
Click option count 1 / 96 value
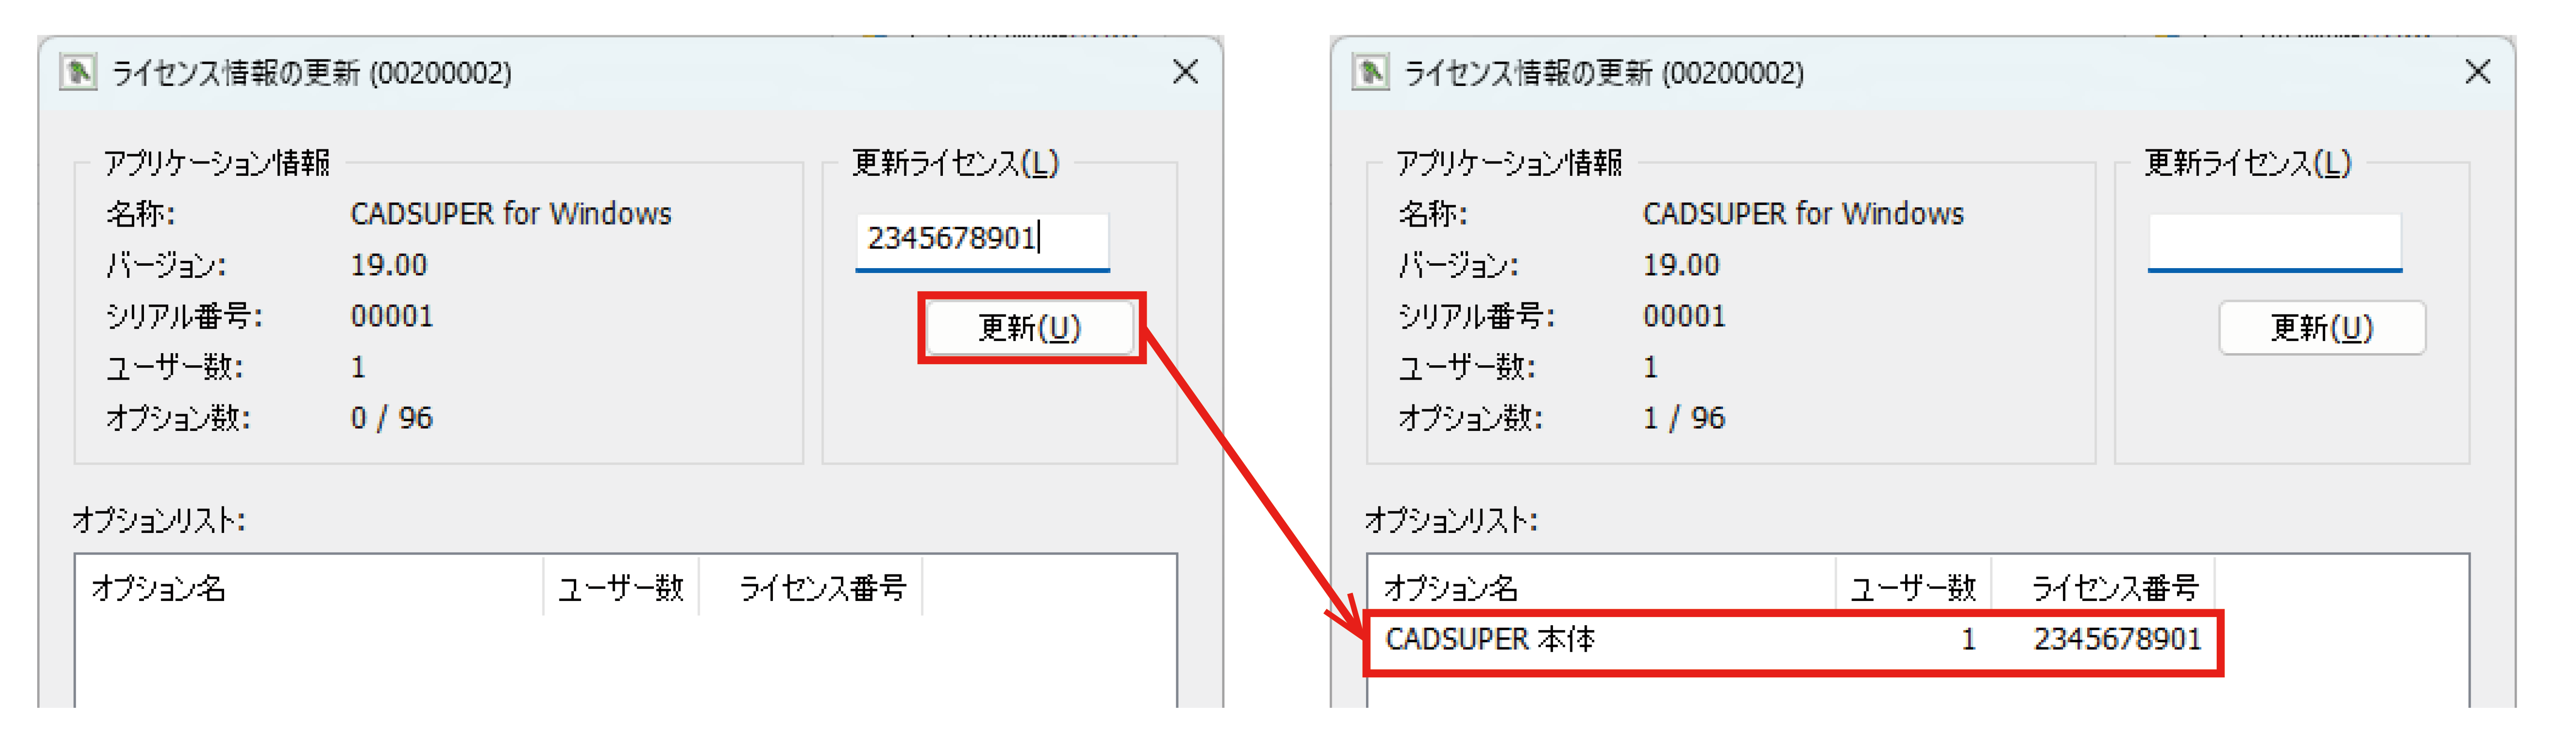[1684, 418]
